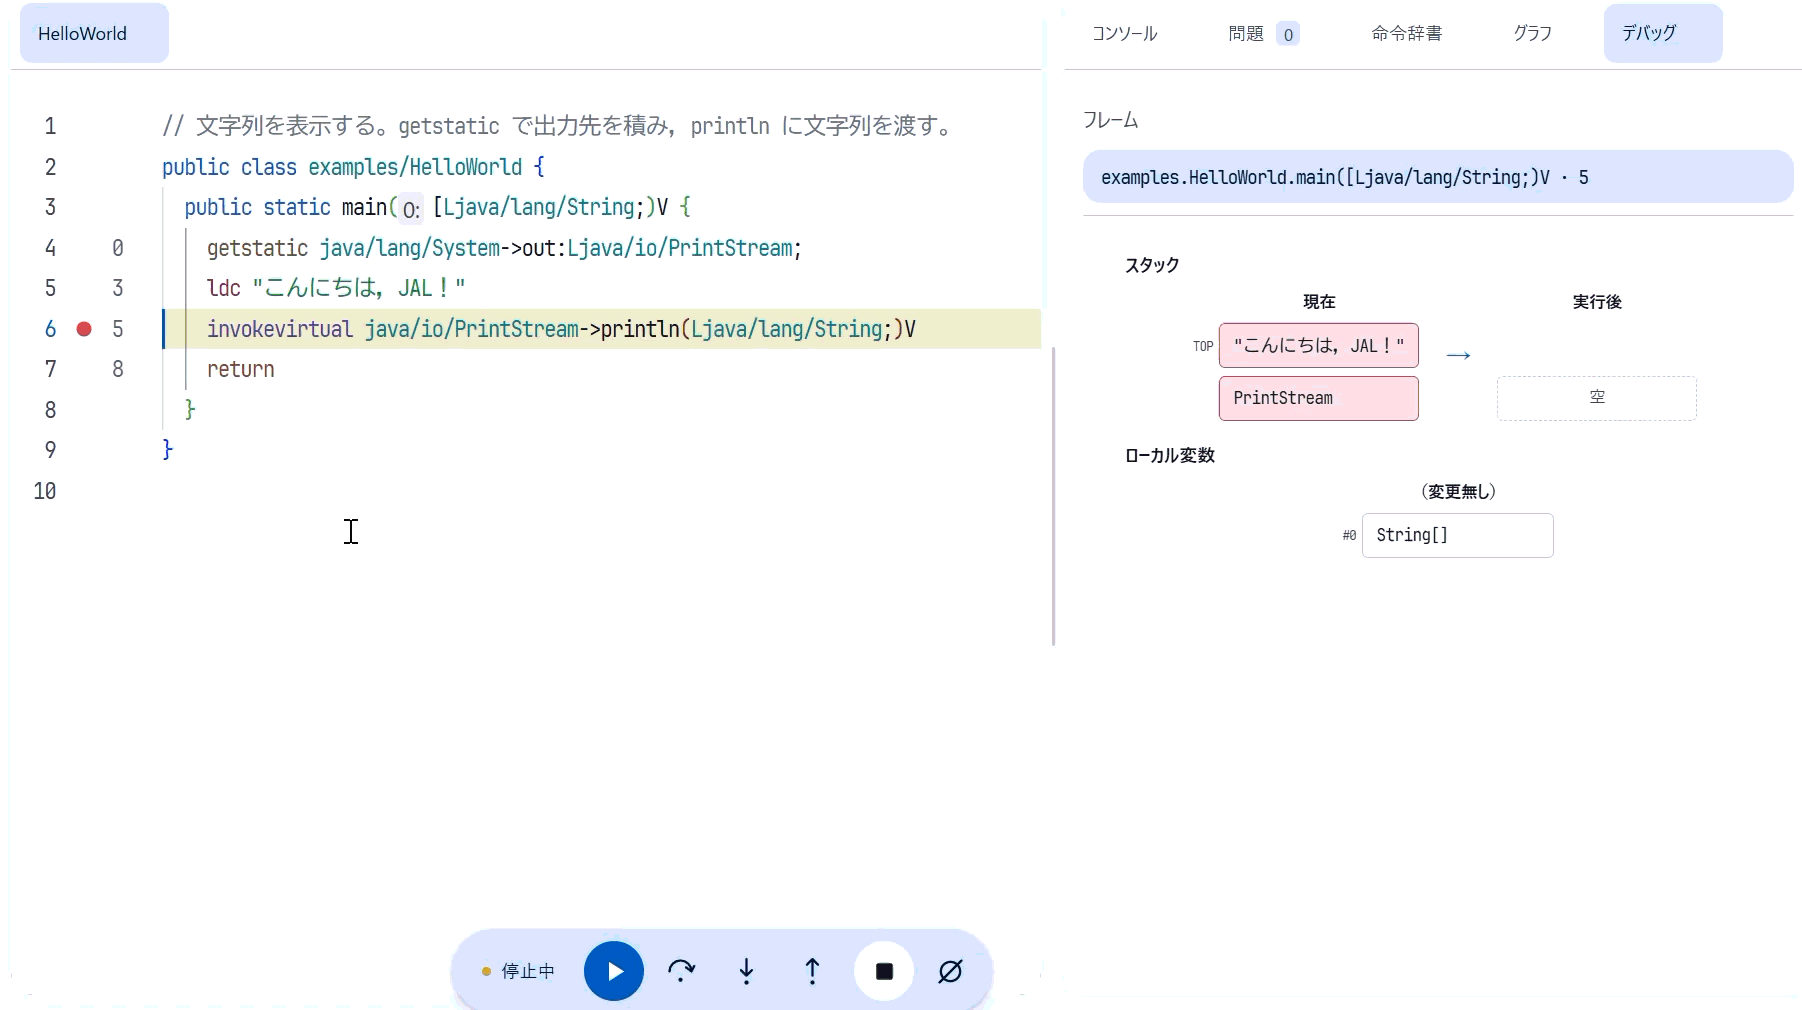The image size is (1802, 1010).
Task: Click the 0: parameter hint in main signature
Action: pos(411,209)
